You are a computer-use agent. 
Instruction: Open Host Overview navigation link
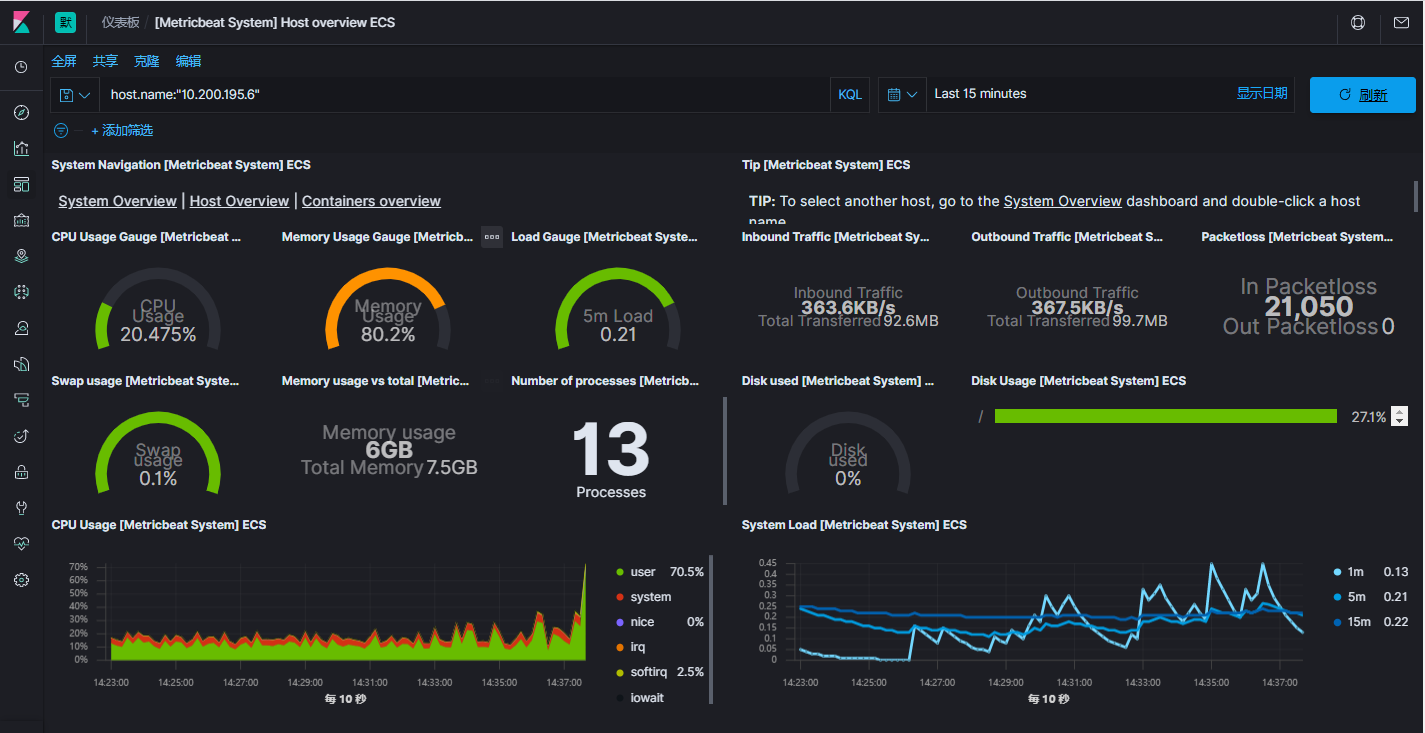click(239, 201)
